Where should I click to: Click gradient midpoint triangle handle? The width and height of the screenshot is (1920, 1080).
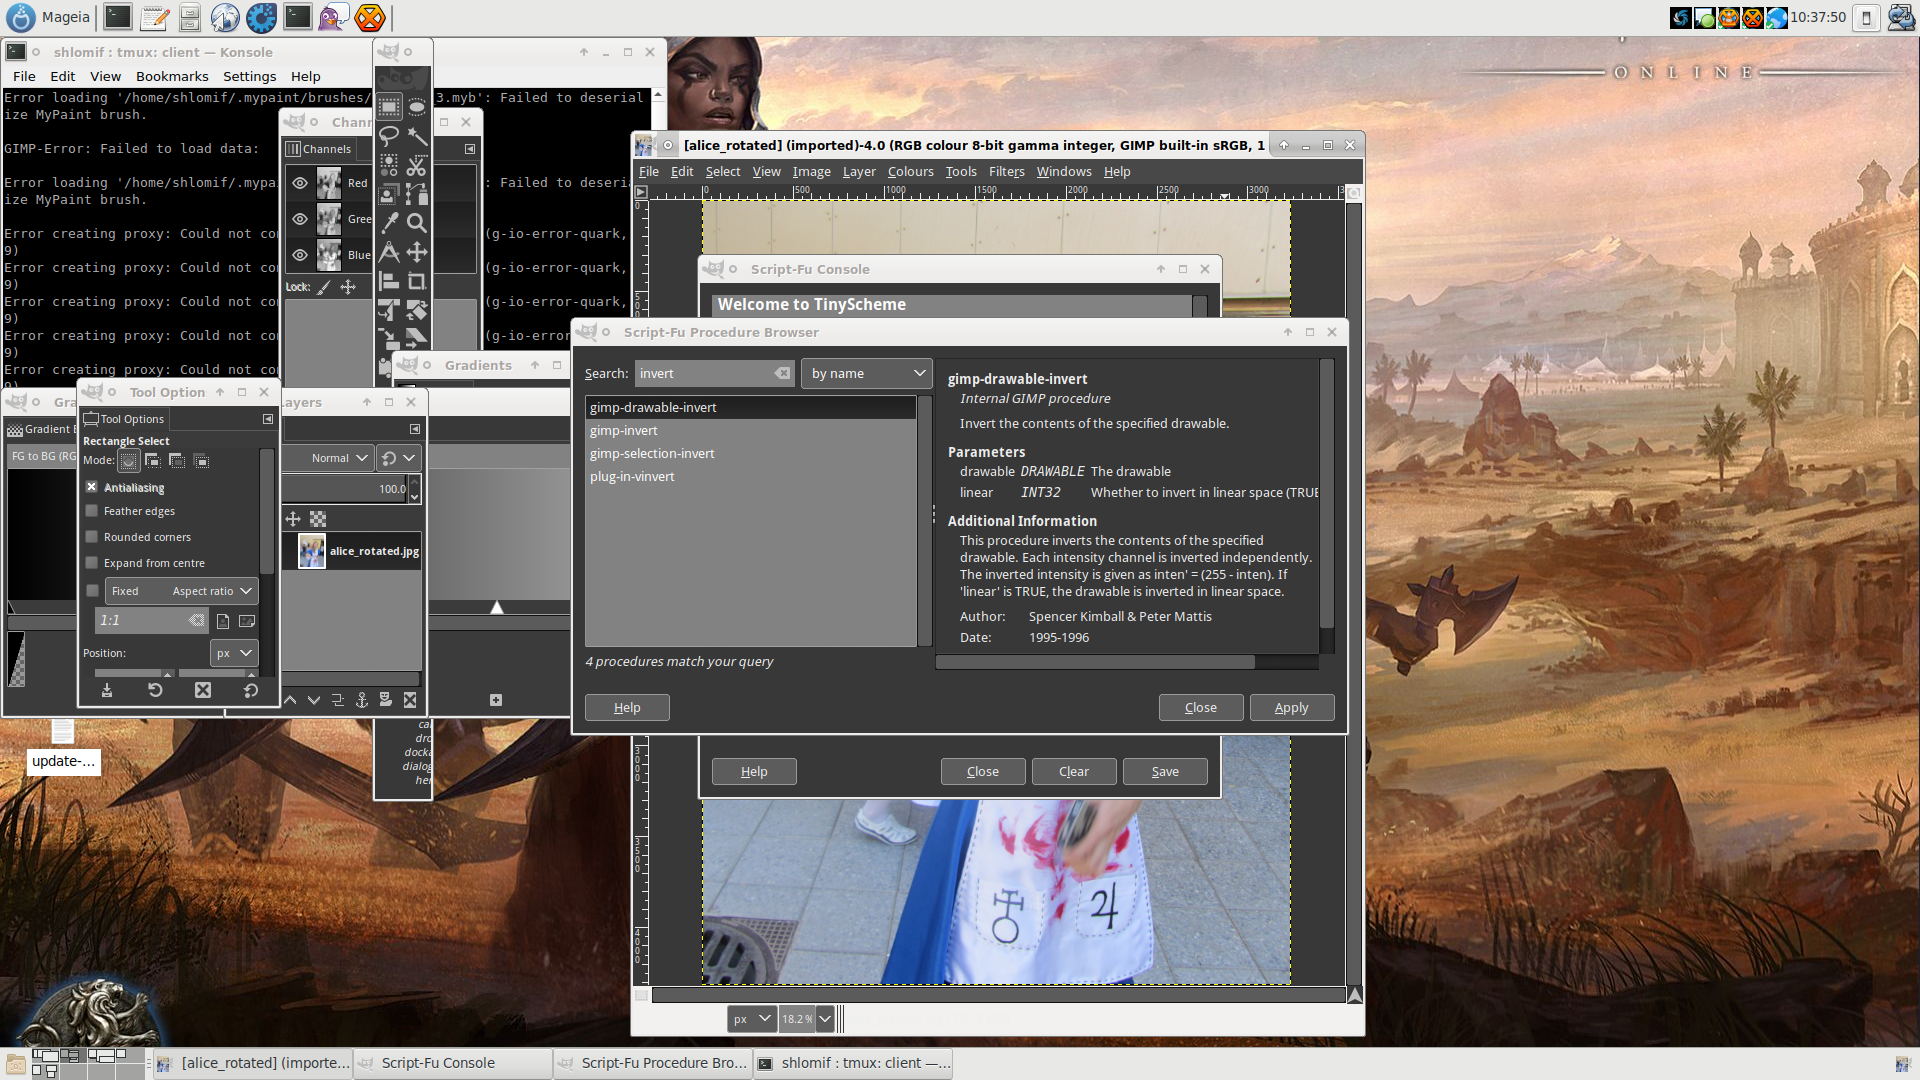click(x=497, y=607)
